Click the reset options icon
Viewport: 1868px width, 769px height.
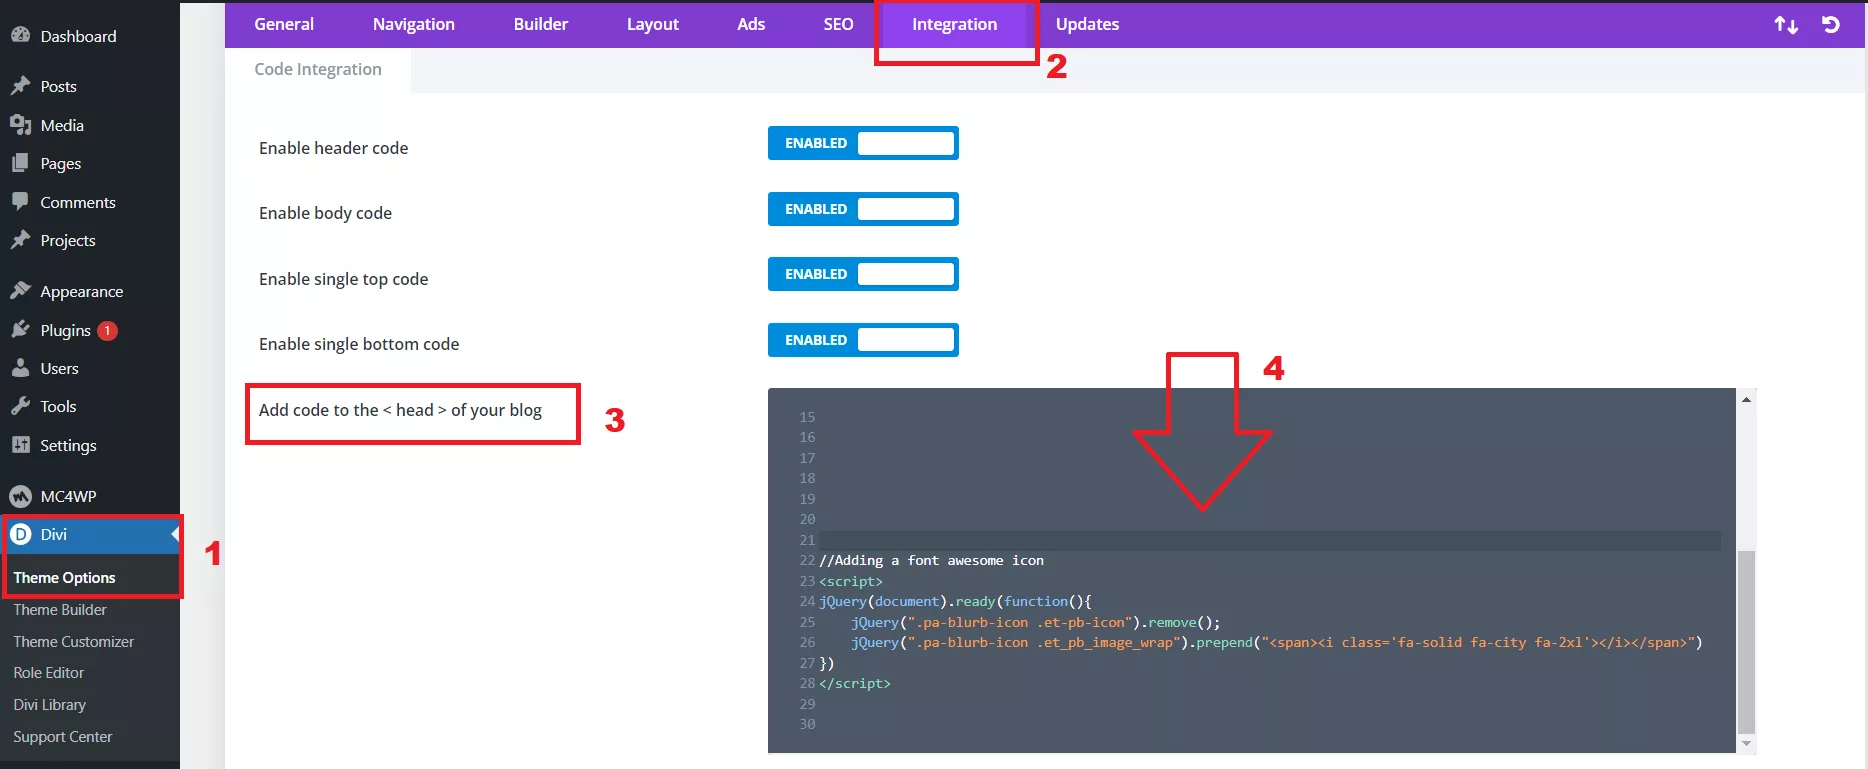1831,24
